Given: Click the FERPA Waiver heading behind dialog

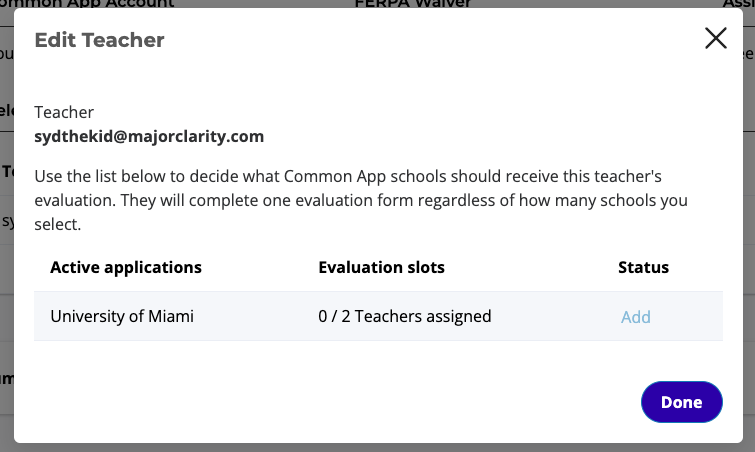Looking at the screenshot, I should tap(412, 4).
